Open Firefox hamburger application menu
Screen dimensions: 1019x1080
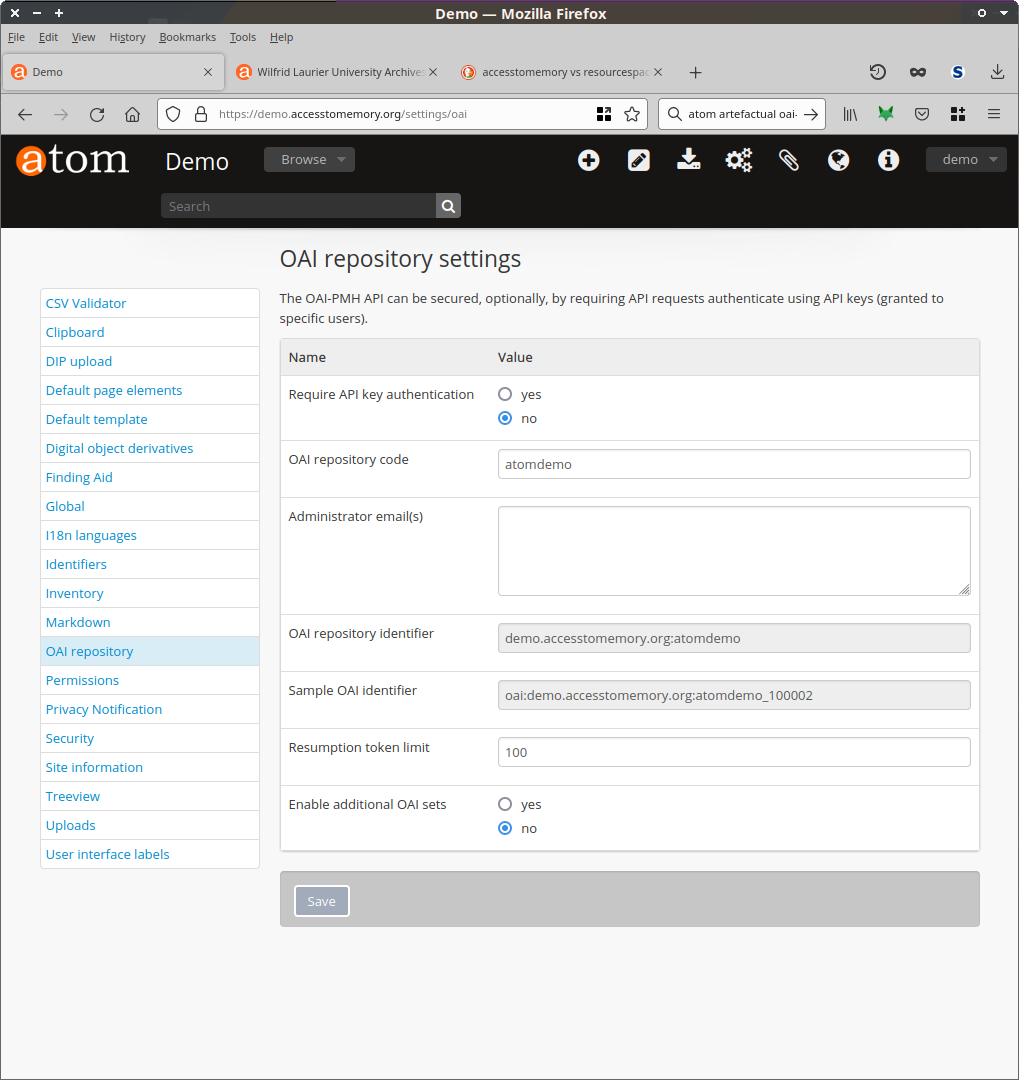click(993, 114)
